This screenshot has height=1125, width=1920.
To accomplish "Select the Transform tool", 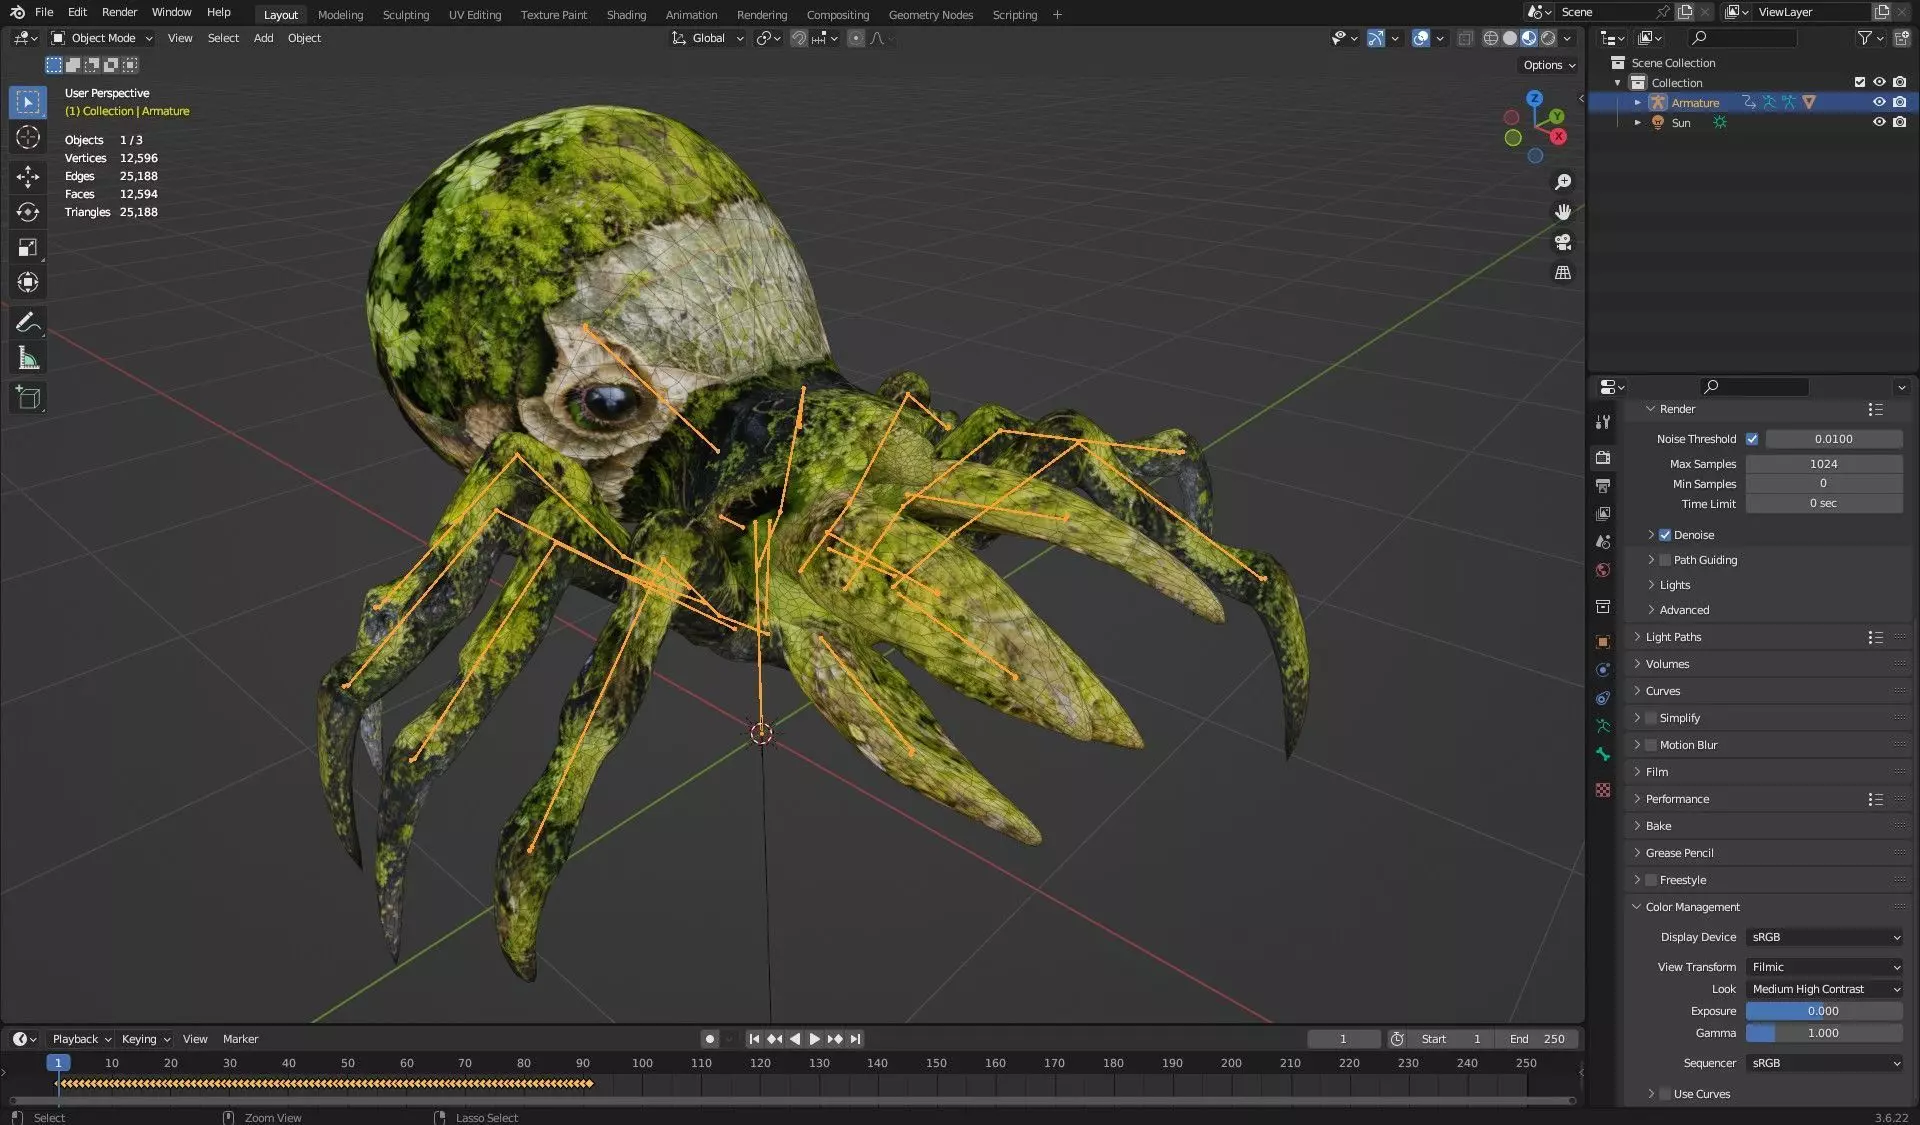I will pyautogui.click(x=28, y=282).
